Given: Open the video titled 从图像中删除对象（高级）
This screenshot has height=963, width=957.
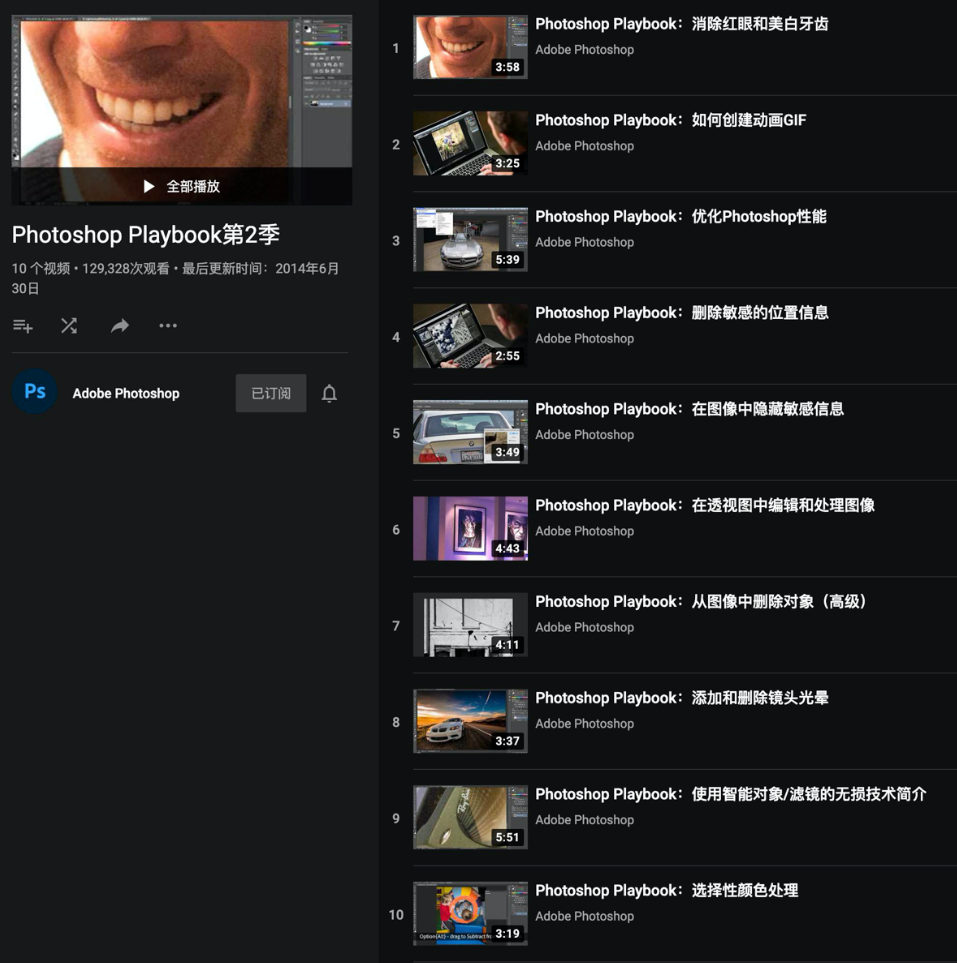Looking at the screenshot, I should coord(701,602).
